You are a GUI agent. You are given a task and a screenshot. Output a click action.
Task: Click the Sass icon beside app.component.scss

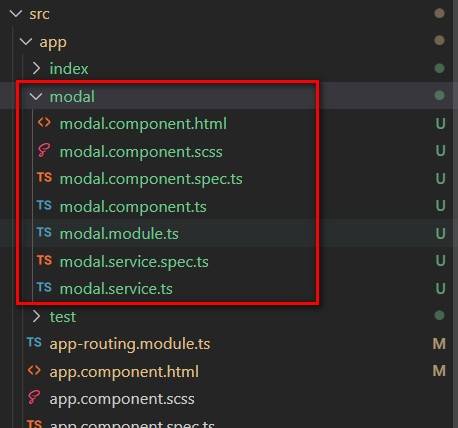point(34,397)
